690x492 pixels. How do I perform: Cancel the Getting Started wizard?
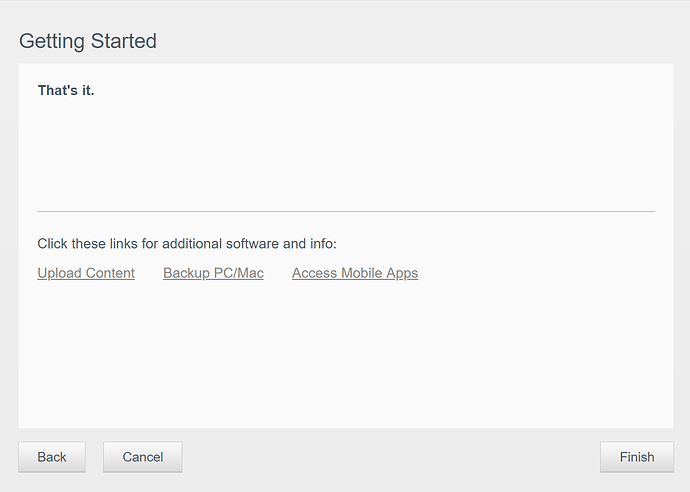[x=143, y=457]
